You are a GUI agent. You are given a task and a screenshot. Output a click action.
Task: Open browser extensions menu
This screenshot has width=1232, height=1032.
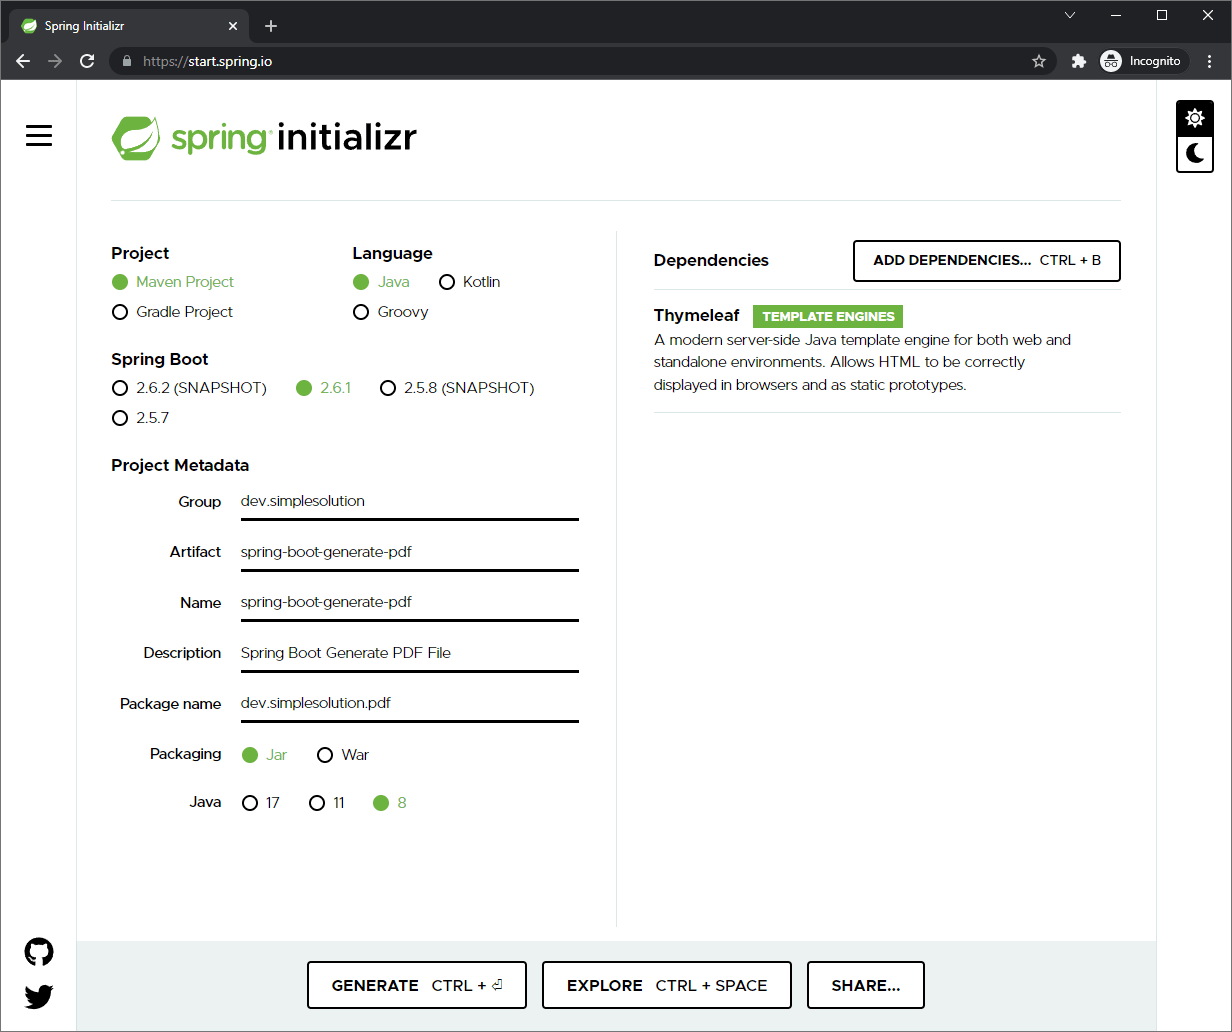tap(1078, 61)
